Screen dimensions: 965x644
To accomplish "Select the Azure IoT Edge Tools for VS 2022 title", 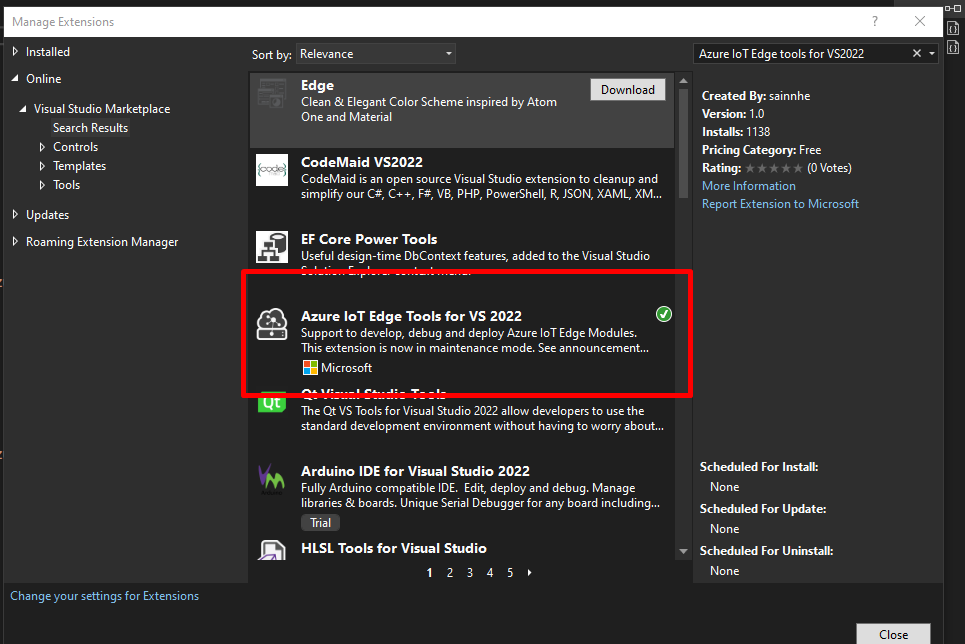I will [x=411, y=316].
